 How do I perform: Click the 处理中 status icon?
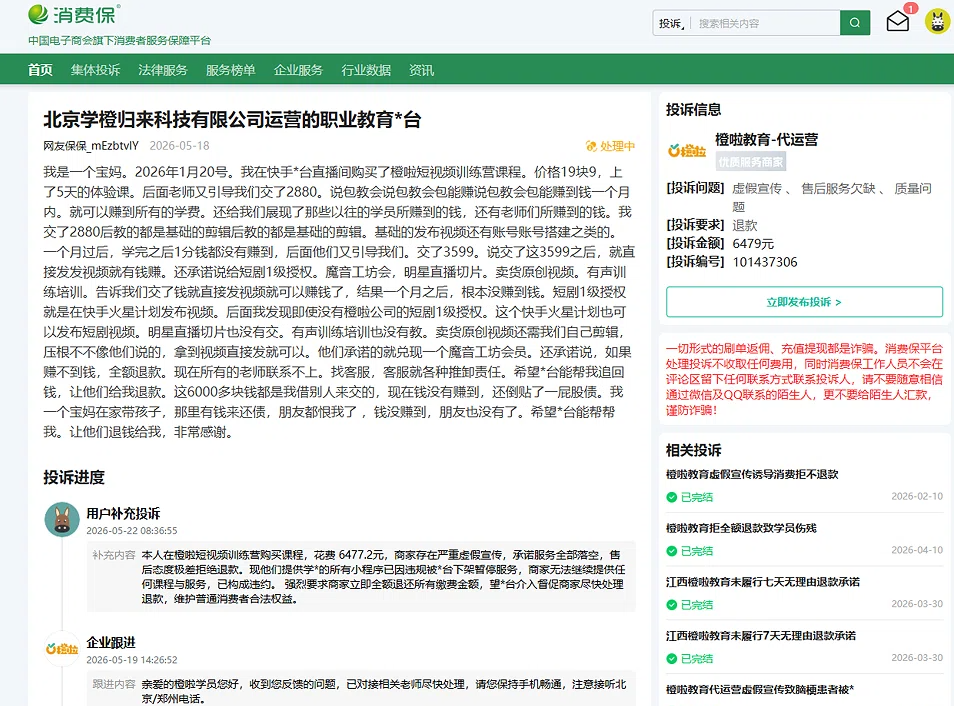tap(591, 146)
